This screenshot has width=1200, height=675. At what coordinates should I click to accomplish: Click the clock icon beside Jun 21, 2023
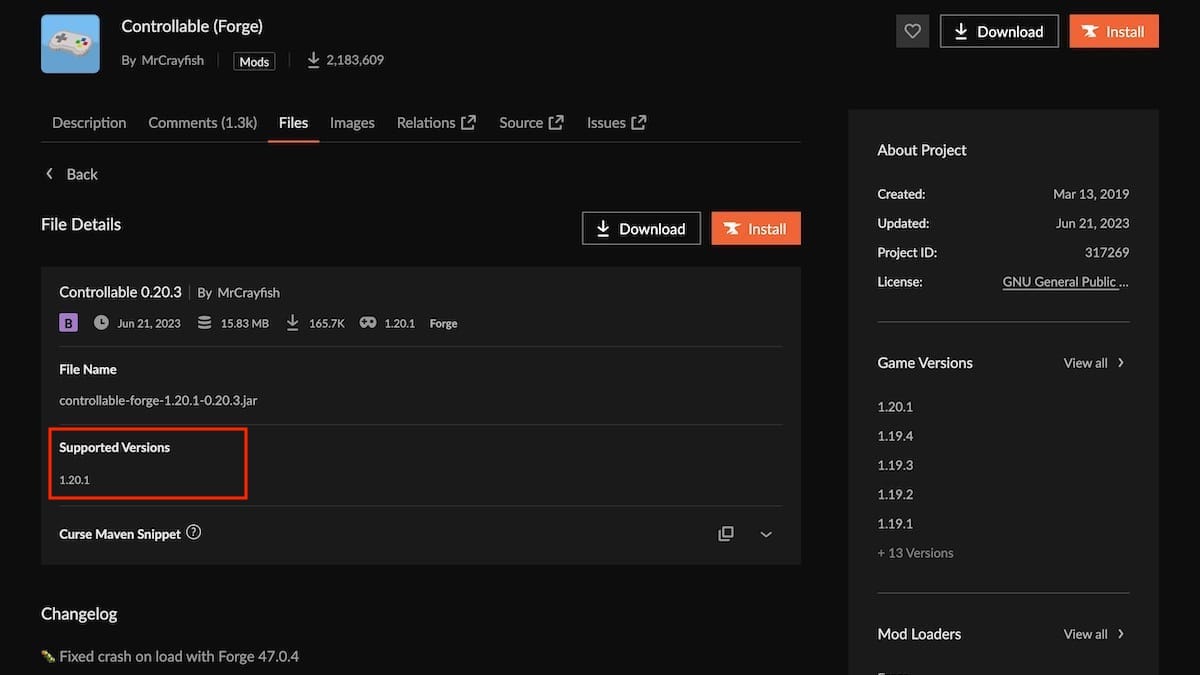click(101, 323)
